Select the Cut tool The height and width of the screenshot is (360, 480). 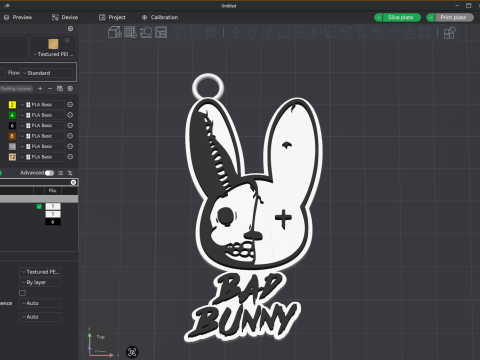point(299,33)
